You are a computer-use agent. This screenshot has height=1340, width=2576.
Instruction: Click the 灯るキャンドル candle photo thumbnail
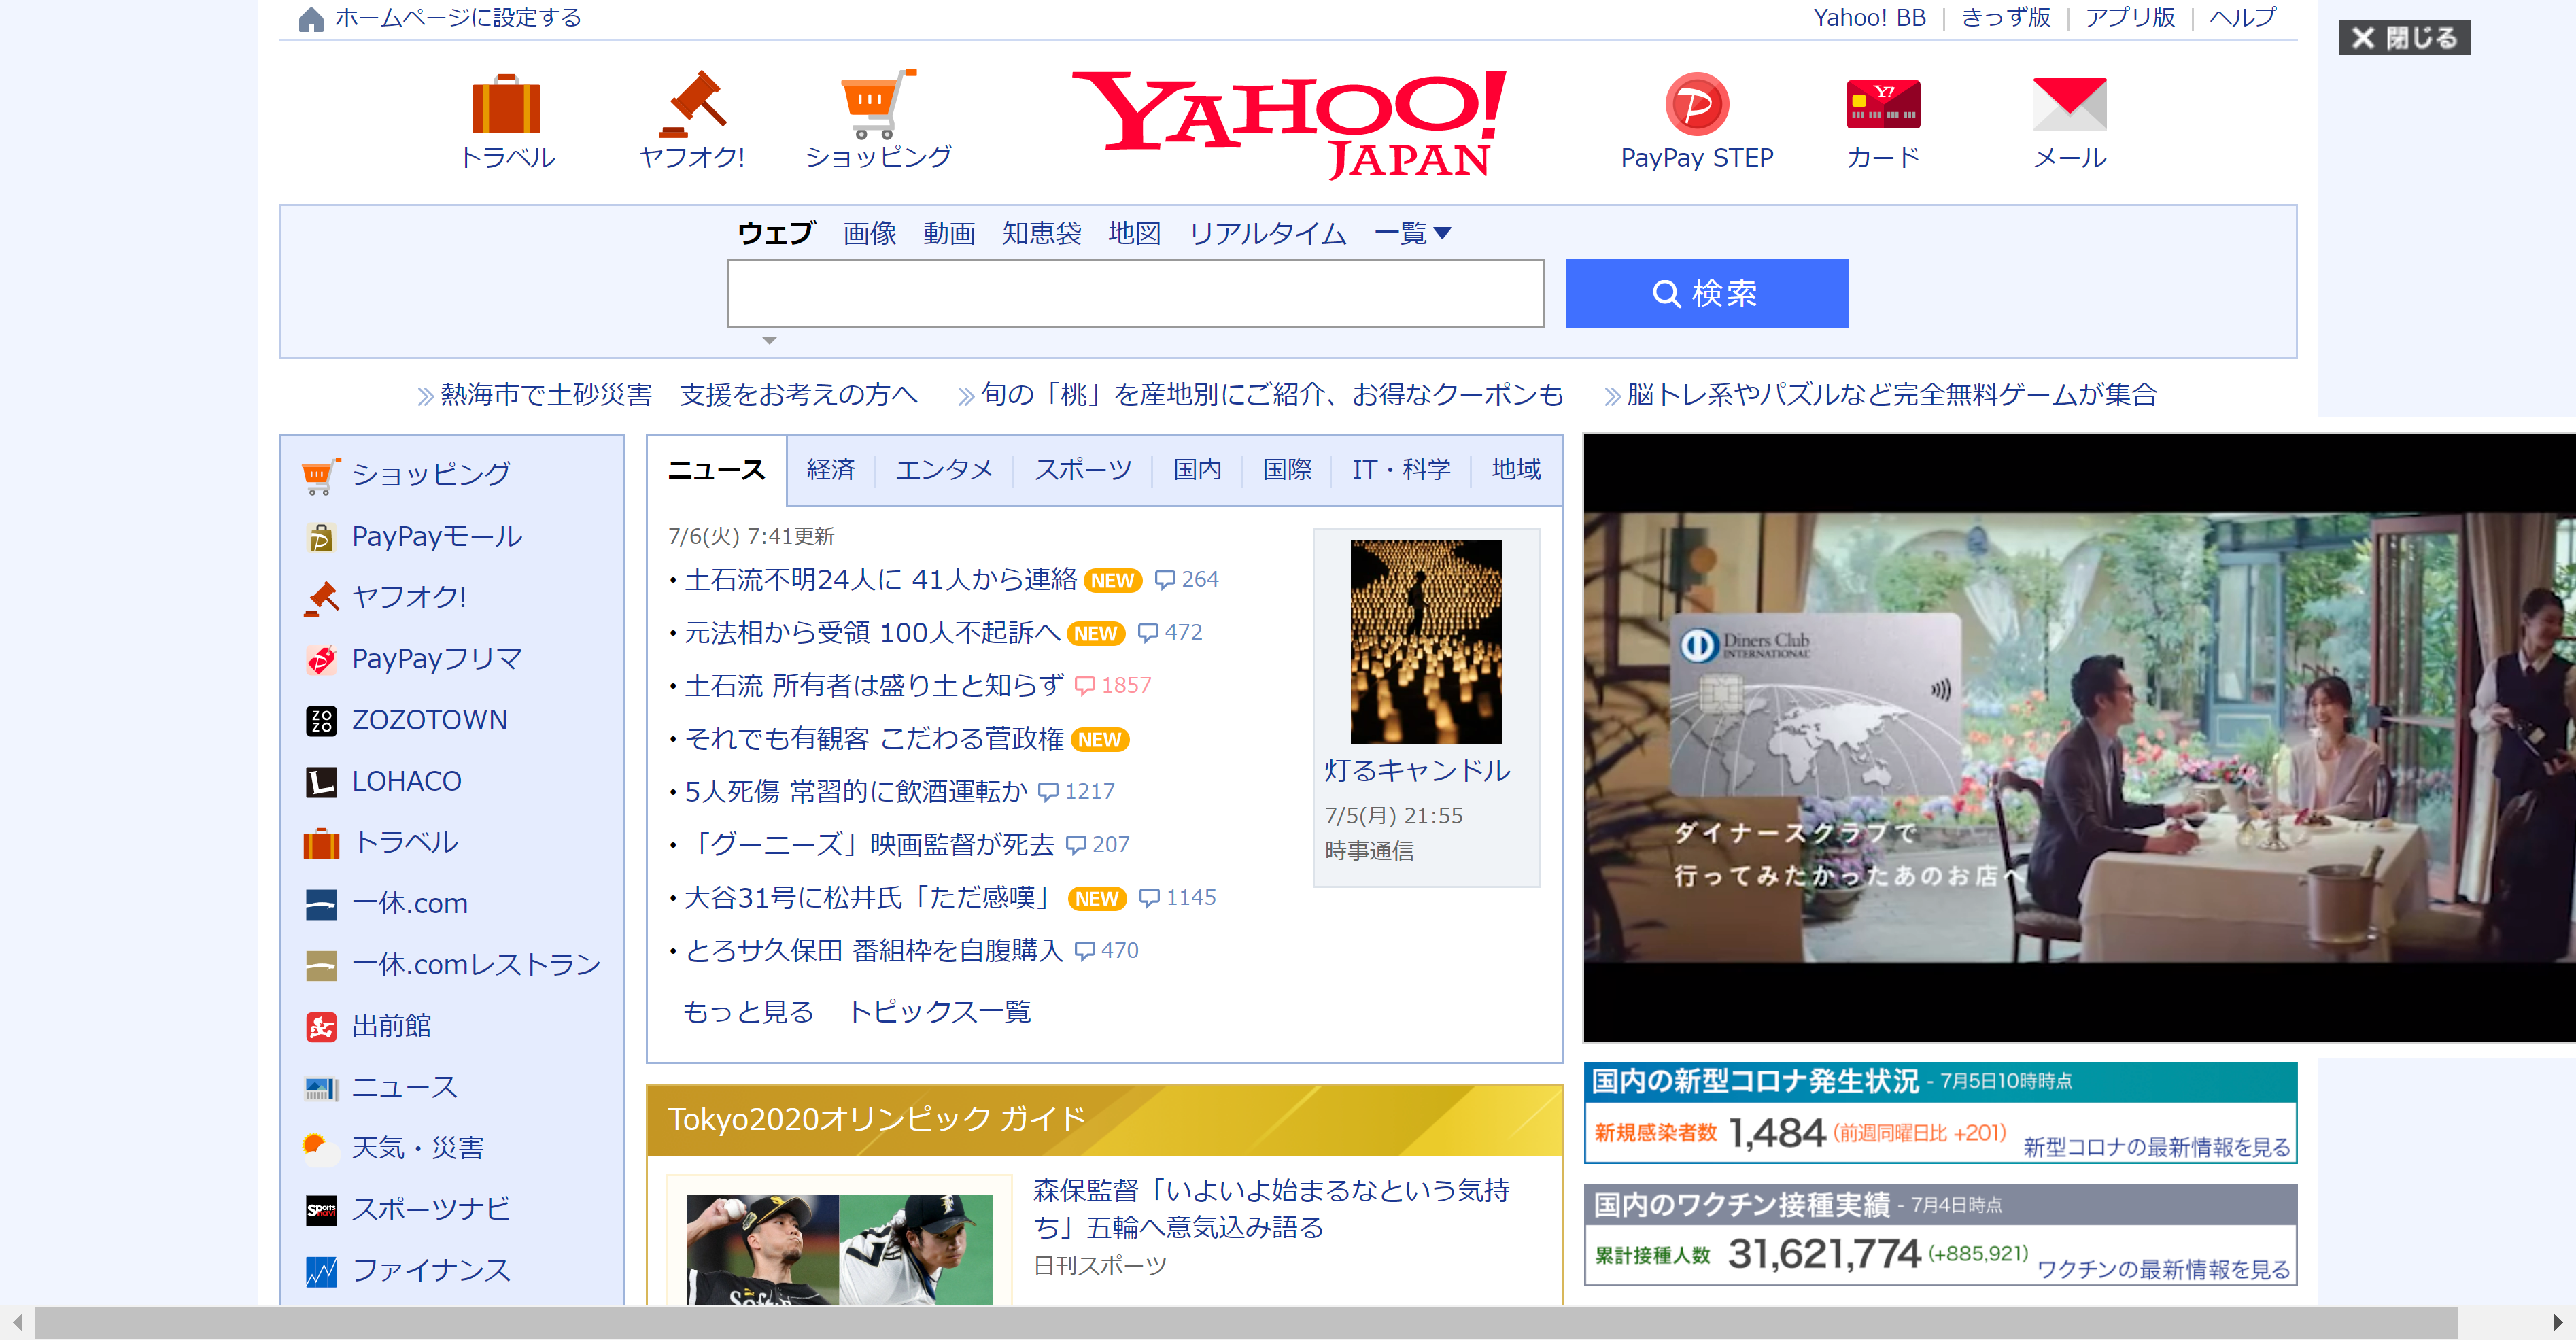coord(1426,641)
